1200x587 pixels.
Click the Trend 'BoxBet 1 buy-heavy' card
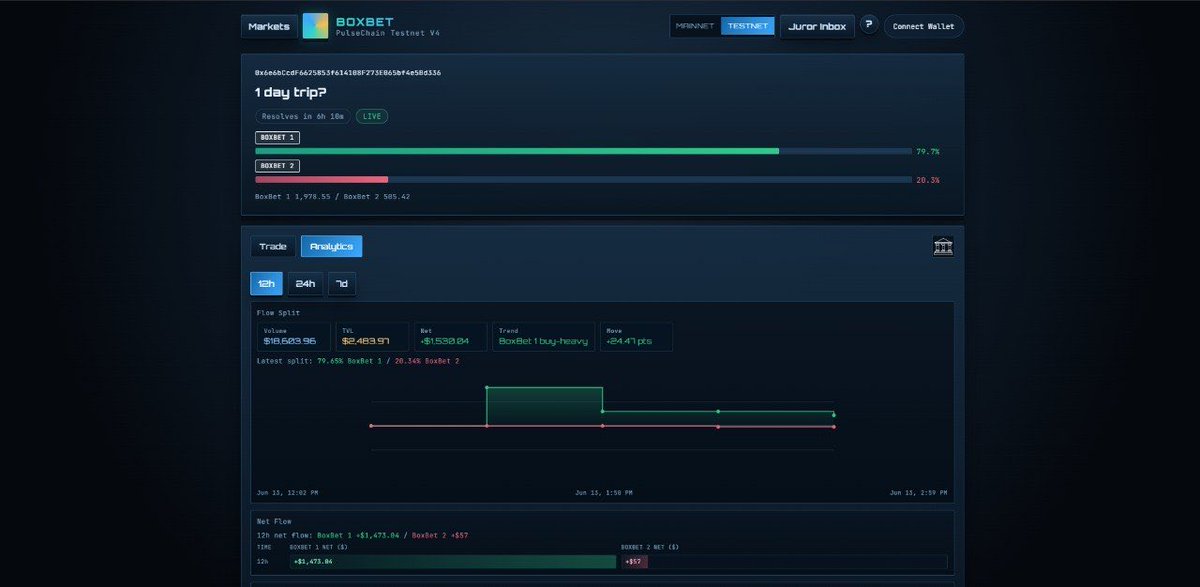pyautogui.click(x=543, y=337)
